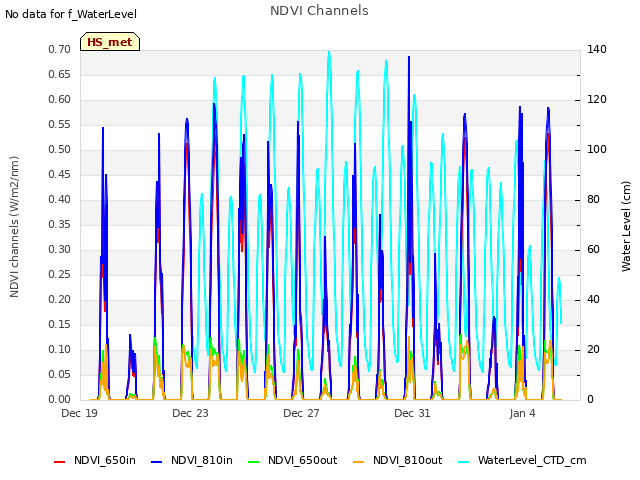Click the 140 right axis tick label
This screenshot has width=640, height=480.
pyautogui.click(x=597, y=50)
